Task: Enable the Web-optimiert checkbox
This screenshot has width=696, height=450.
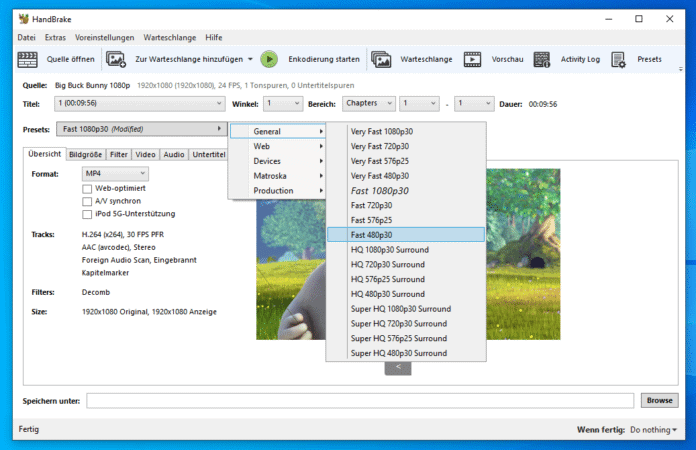Action: pos(87,189)
